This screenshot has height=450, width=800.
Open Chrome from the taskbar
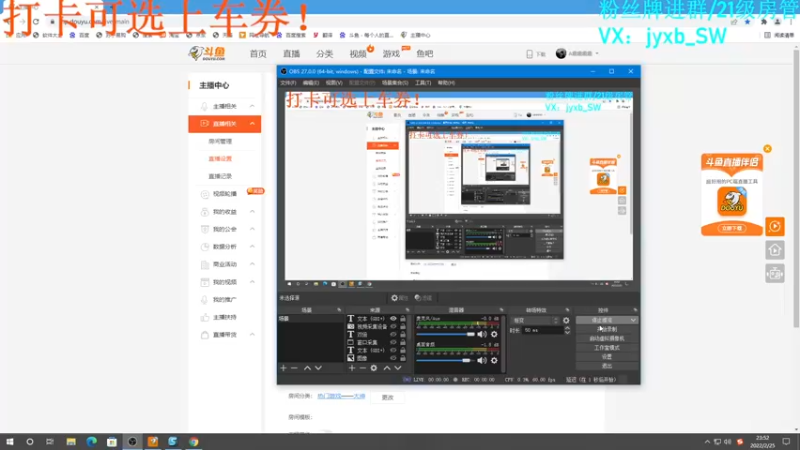(193, 441)
